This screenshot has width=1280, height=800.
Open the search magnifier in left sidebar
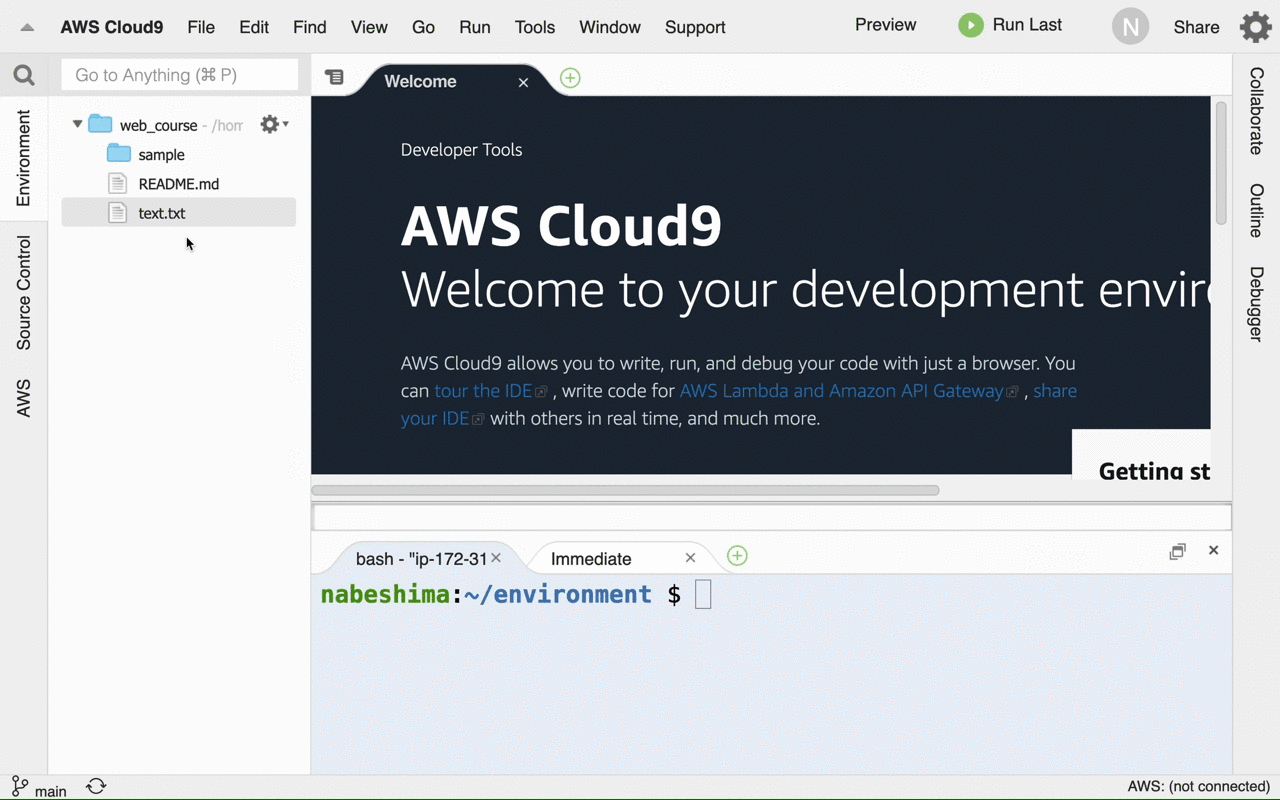(x=24, y=75)
